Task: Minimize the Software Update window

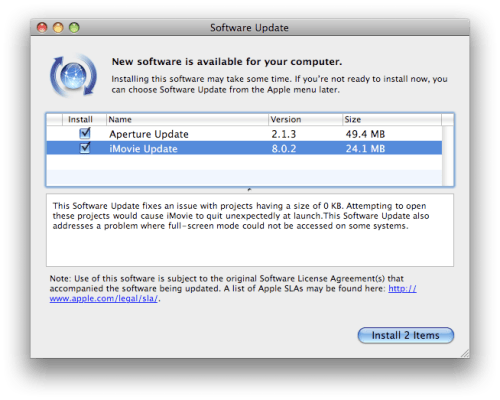Action: (x=58, y=27)
